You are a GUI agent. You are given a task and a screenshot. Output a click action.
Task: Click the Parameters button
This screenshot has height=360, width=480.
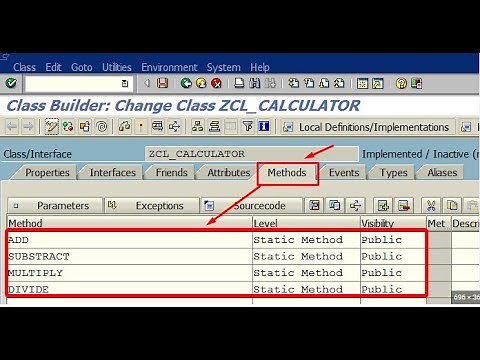point(55,206)
